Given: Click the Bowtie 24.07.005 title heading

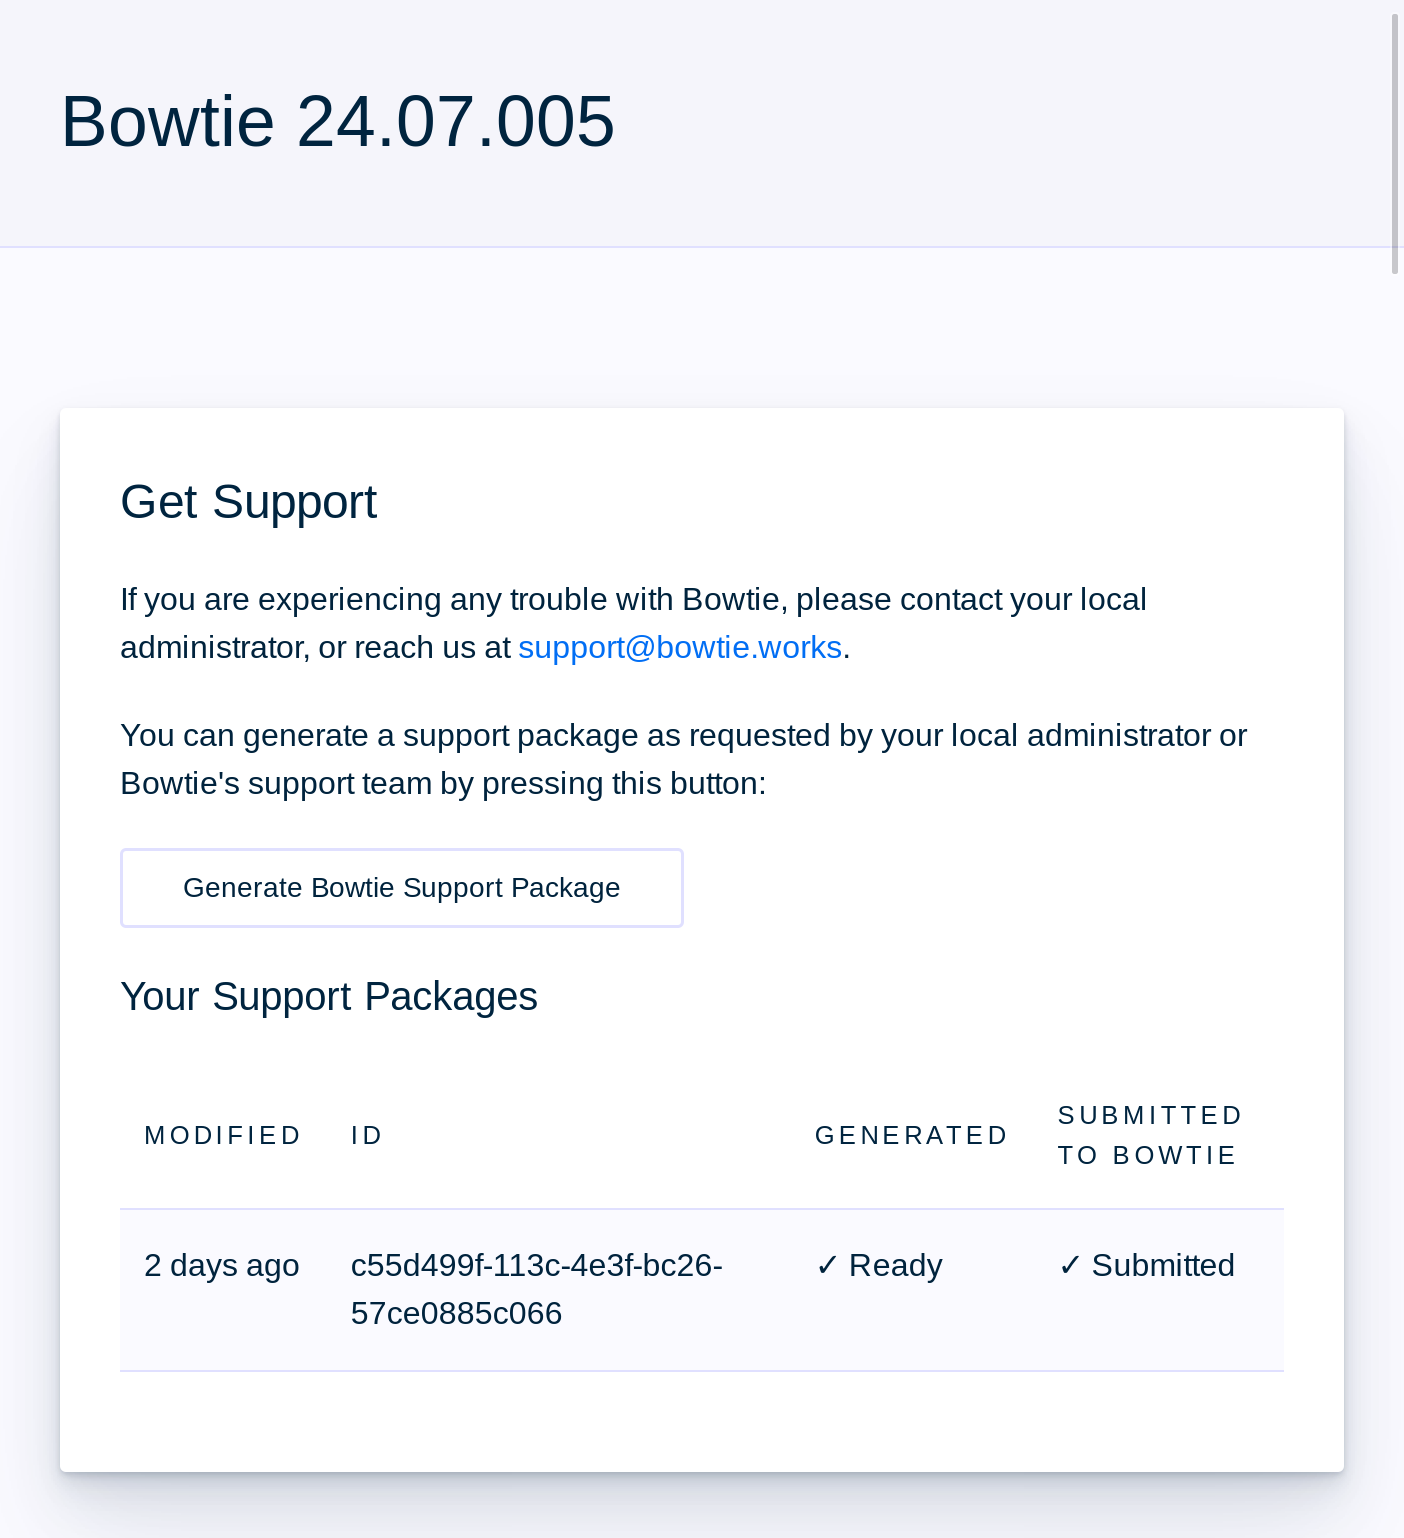Looking at the screenshot, I should point(338,122).
